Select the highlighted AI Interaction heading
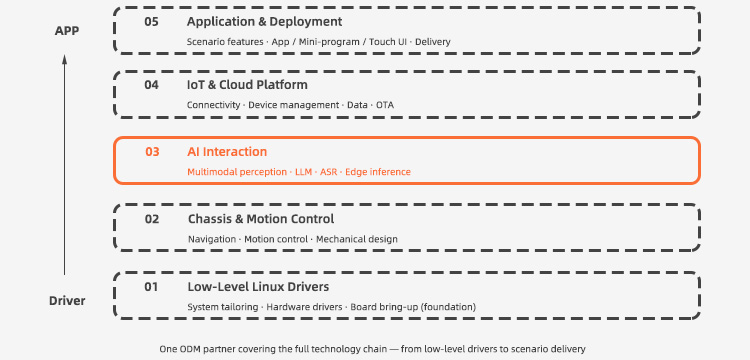750x360 pixels. (227, 152)
